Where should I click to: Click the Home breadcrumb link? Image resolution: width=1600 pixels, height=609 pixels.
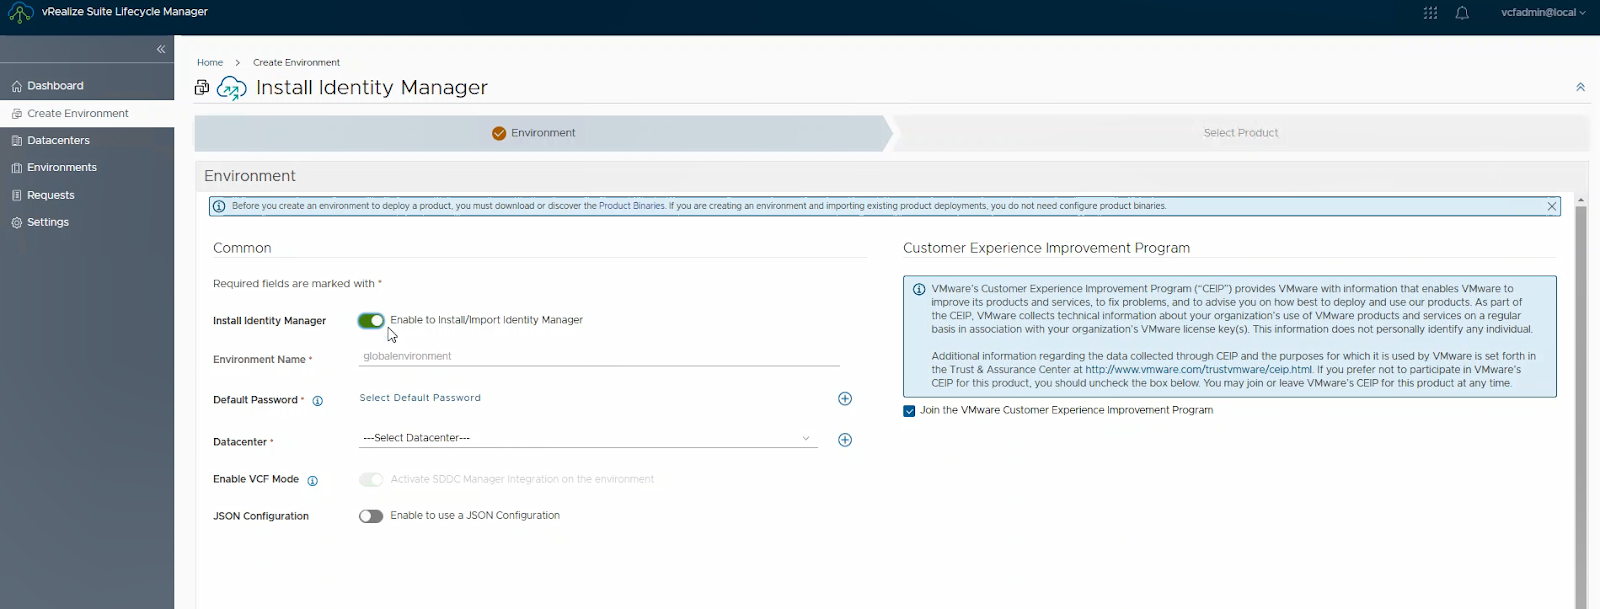[210, 62]
